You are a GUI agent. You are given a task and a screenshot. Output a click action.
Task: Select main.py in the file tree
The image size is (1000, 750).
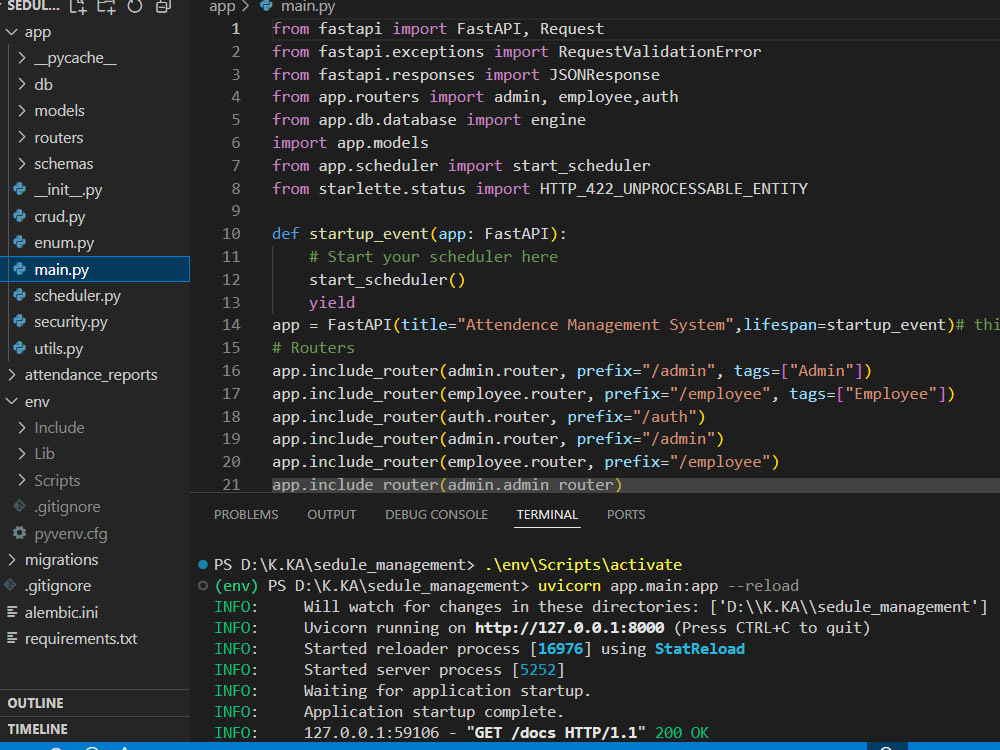coord(95,269)
